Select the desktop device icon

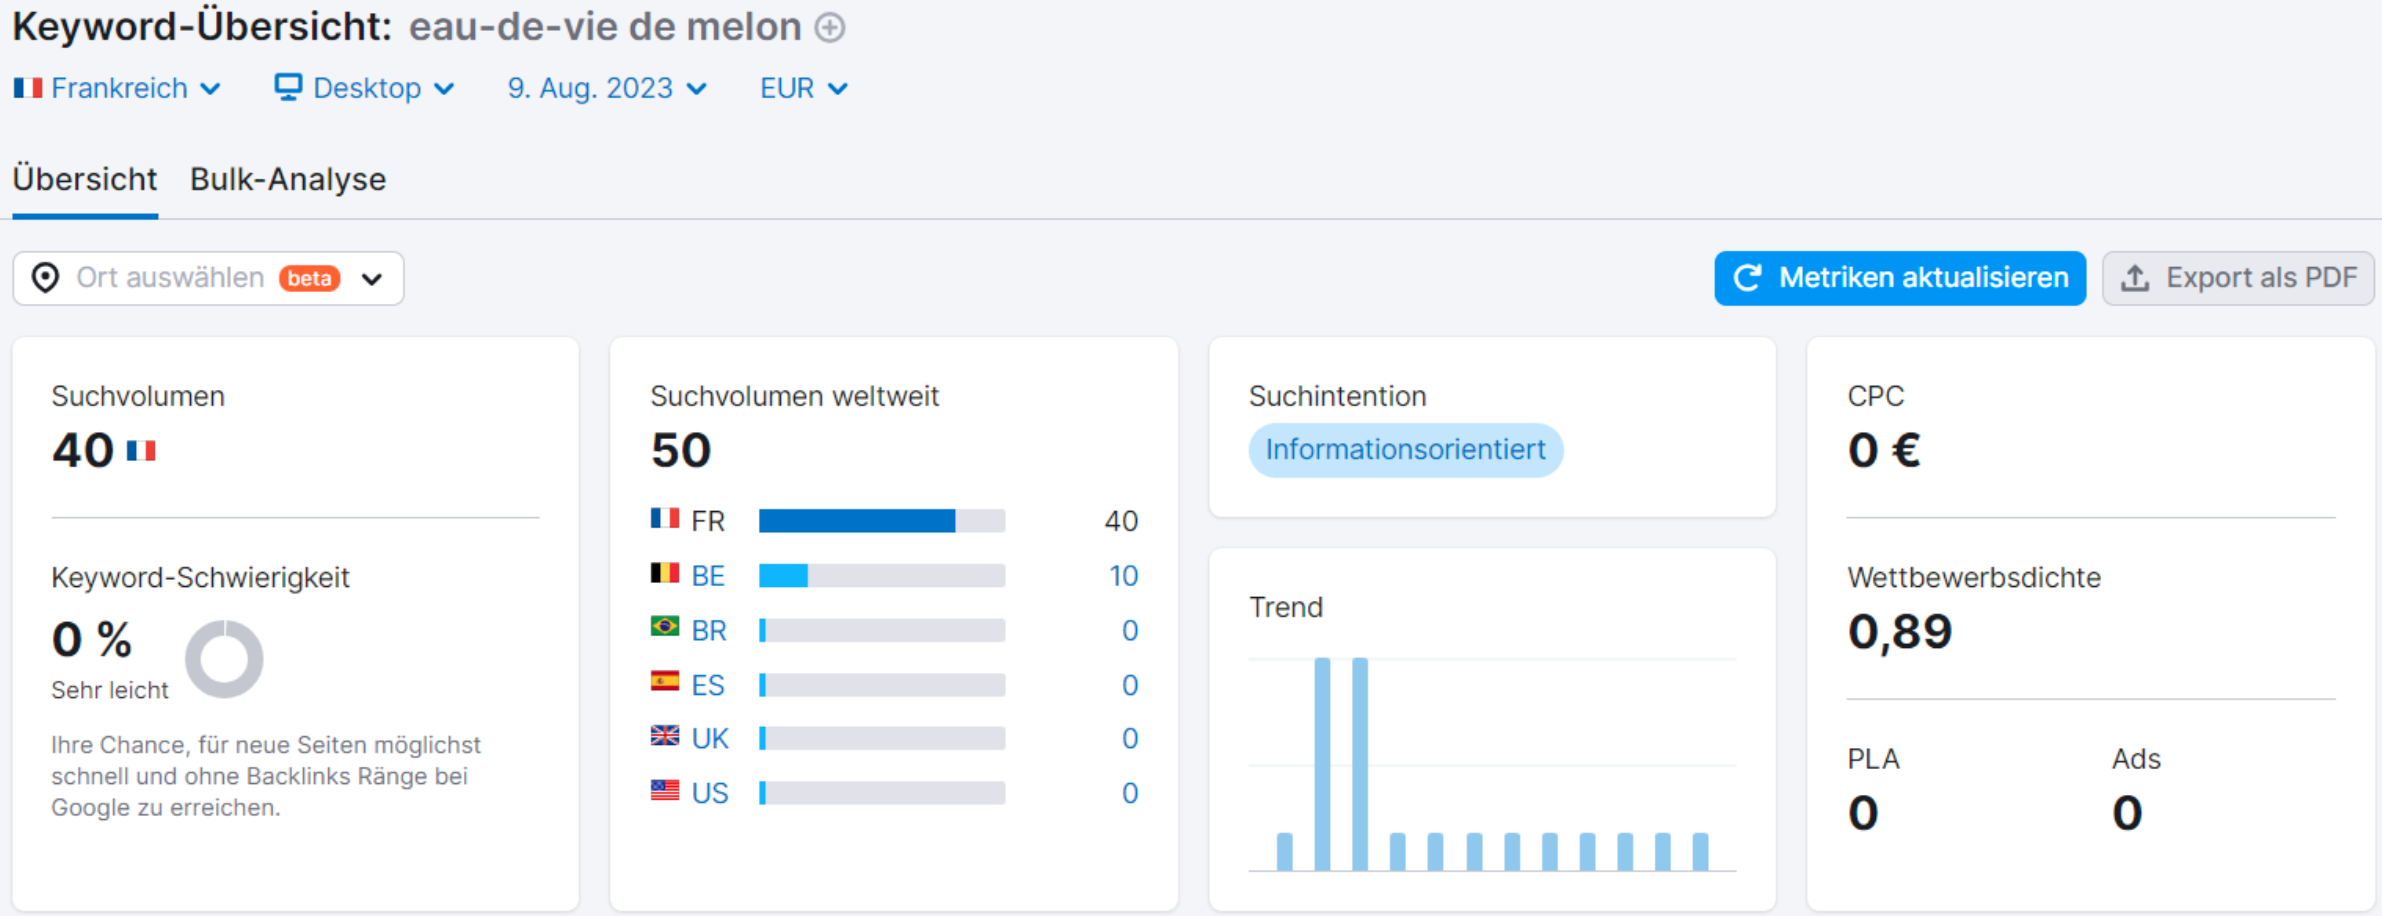click(288, 88)
